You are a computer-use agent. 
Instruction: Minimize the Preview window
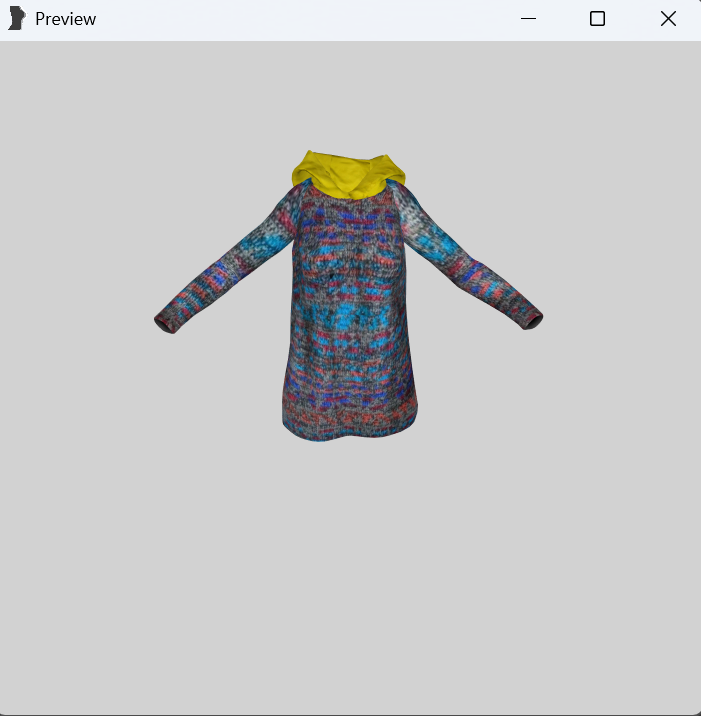pos(528,19)
